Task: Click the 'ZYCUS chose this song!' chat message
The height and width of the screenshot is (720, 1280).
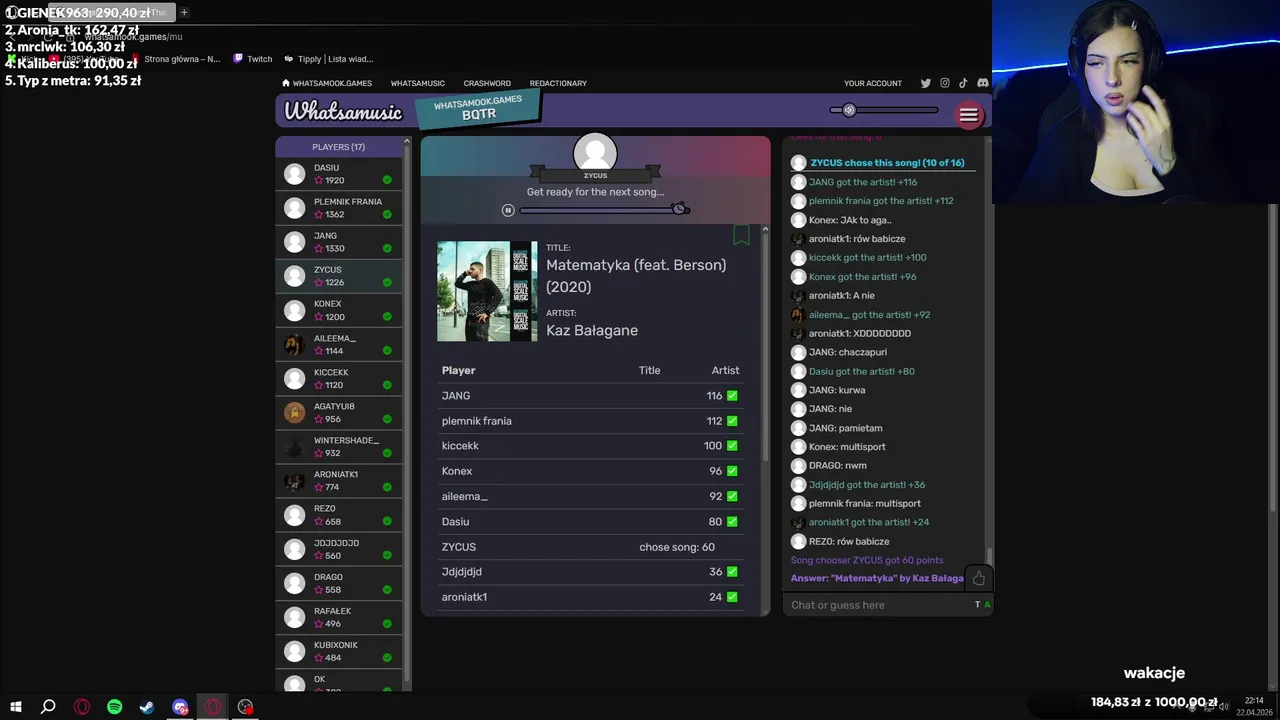Action: coord(887,163)
